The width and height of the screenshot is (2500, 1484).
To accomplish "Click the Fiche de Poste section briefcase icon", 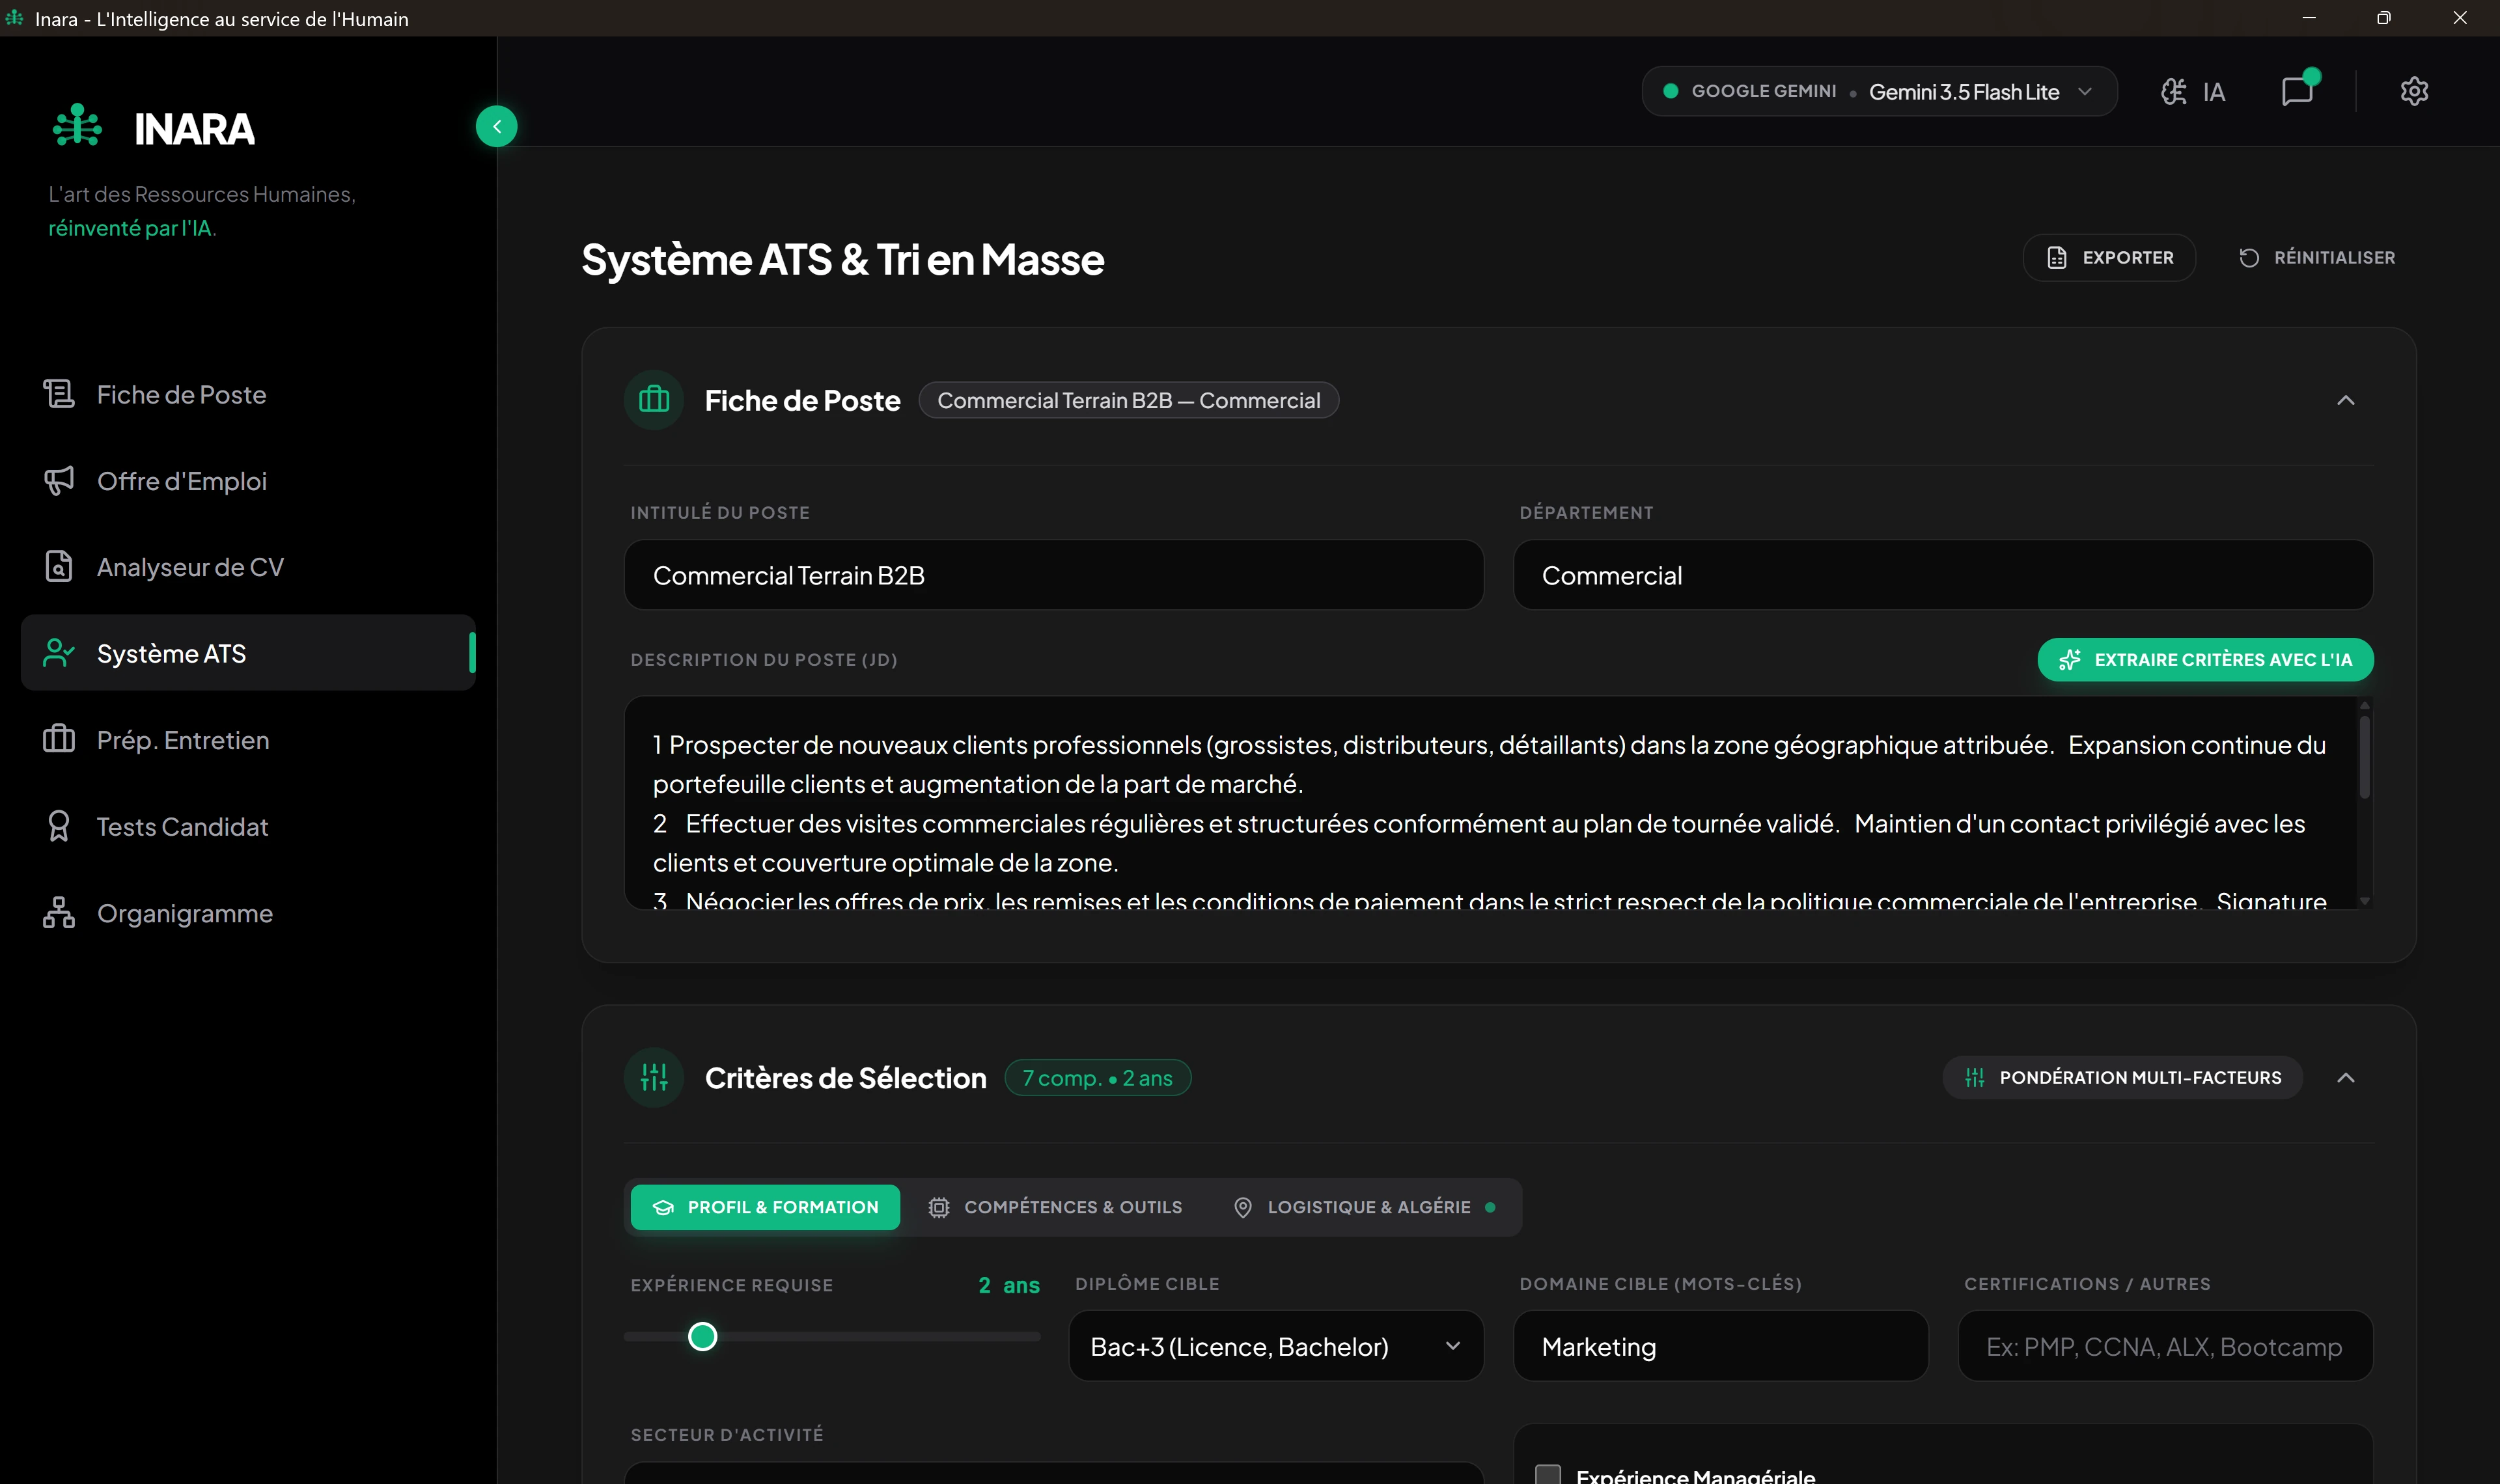I will (654, 400).
